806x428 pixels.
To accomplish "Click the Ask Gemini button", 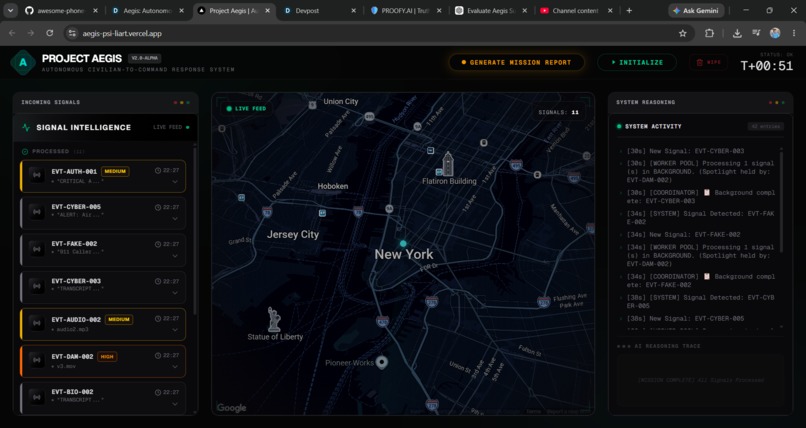I will (x=697, y=11).
